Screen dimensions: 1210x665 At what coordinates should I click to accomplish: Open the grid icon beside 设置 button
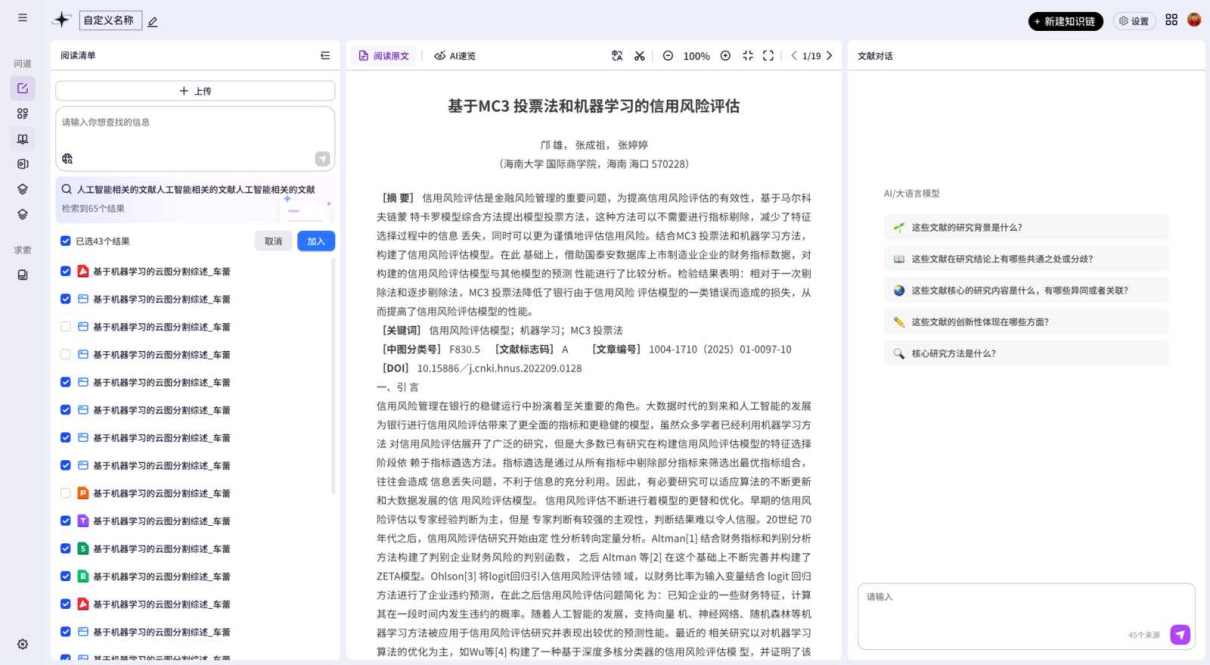point(1171,20)
